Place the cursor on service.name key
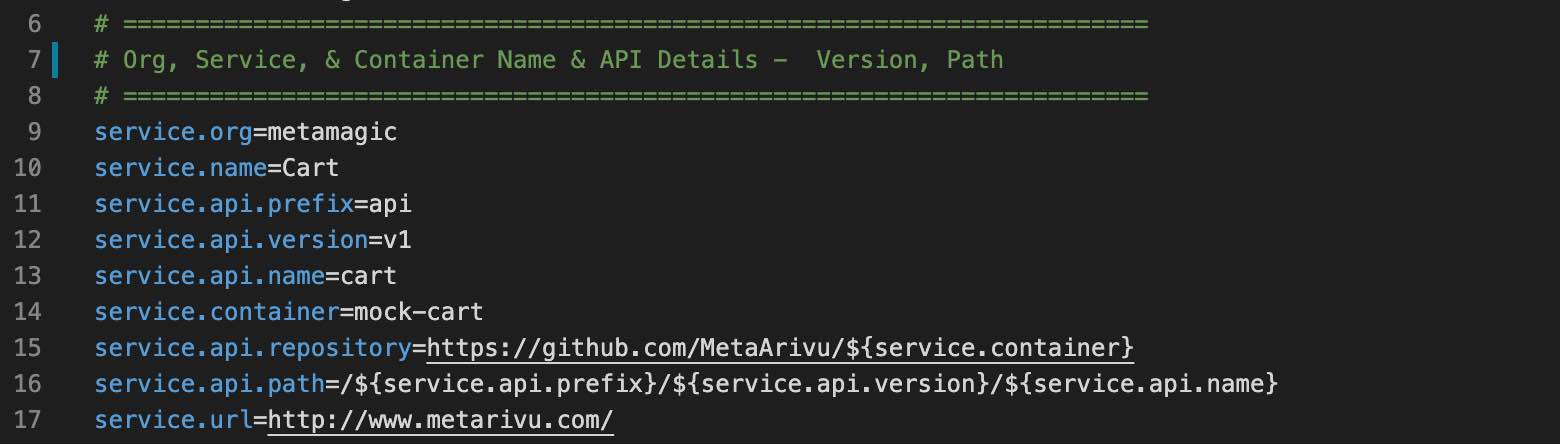The height and width of the screenshot is (444, 1560). (x=181, y=168)
